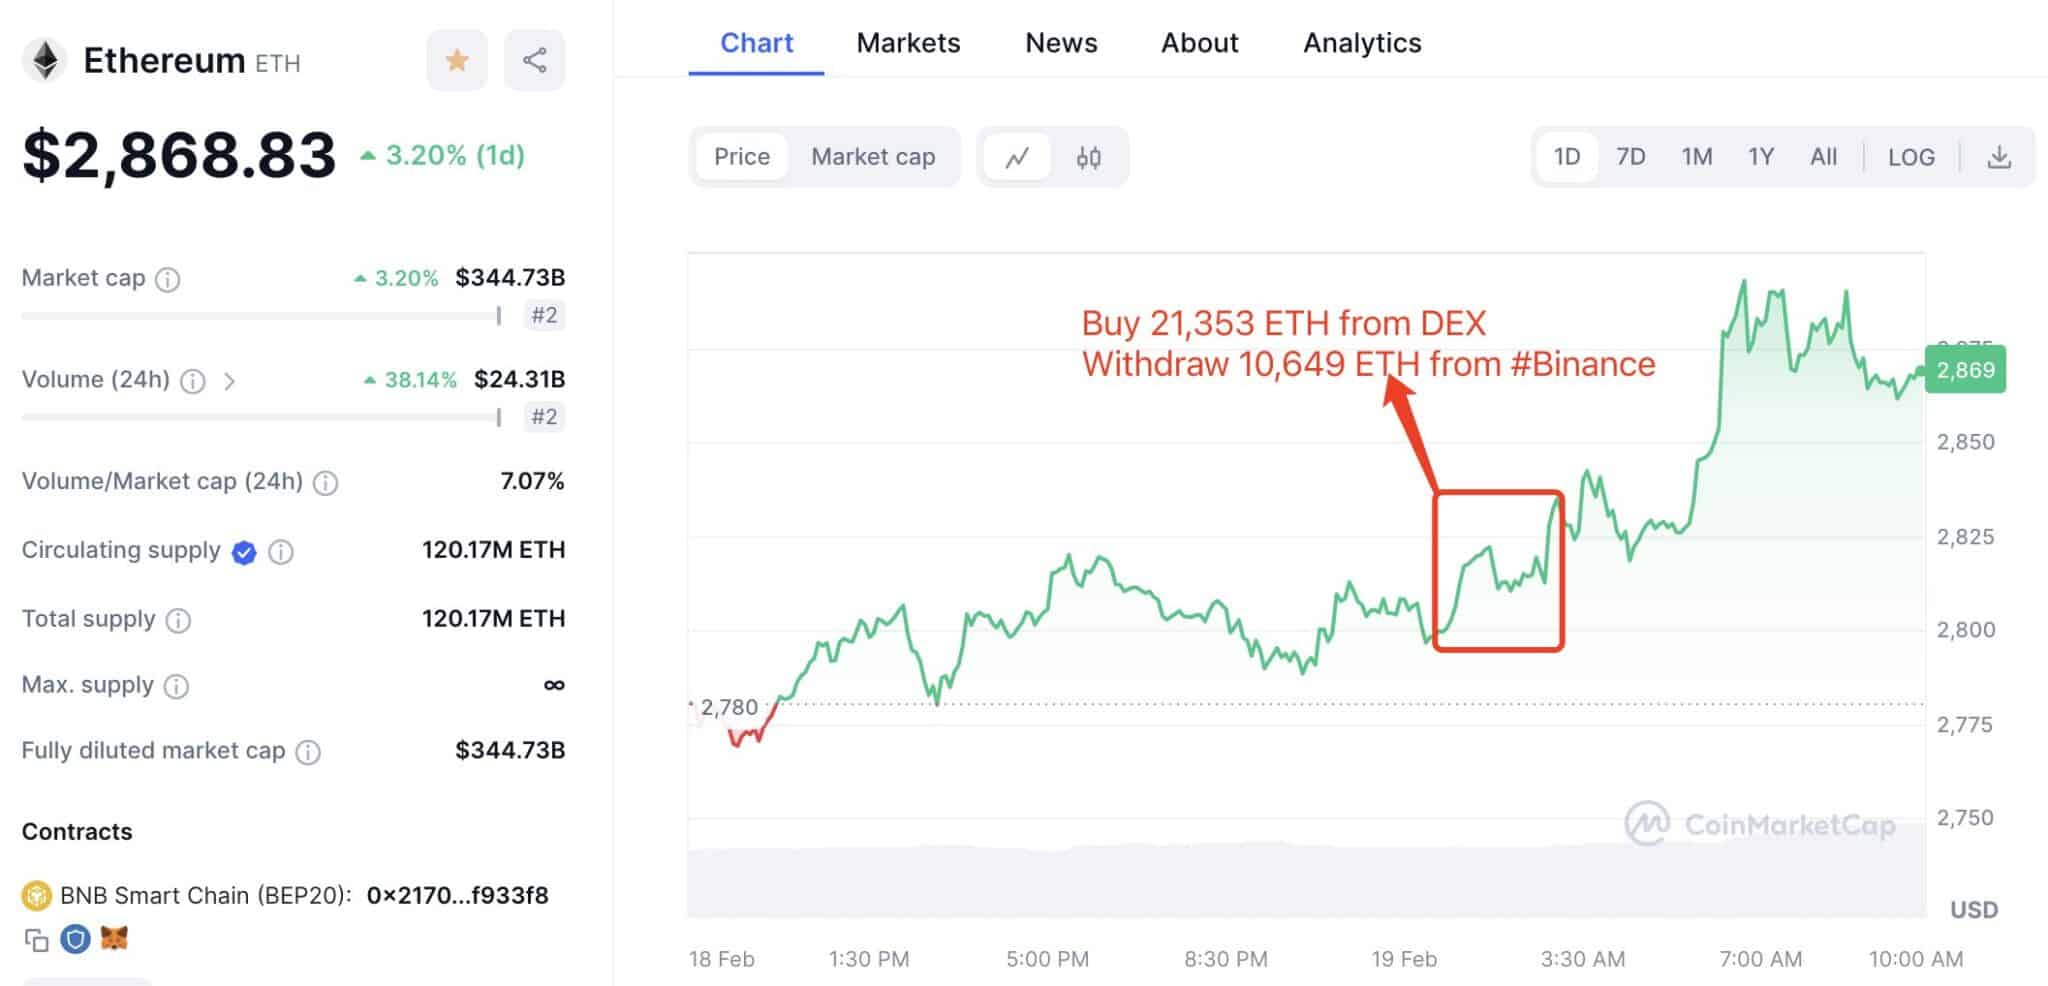Toggle chart to Market cap view

tap(873, 156)
